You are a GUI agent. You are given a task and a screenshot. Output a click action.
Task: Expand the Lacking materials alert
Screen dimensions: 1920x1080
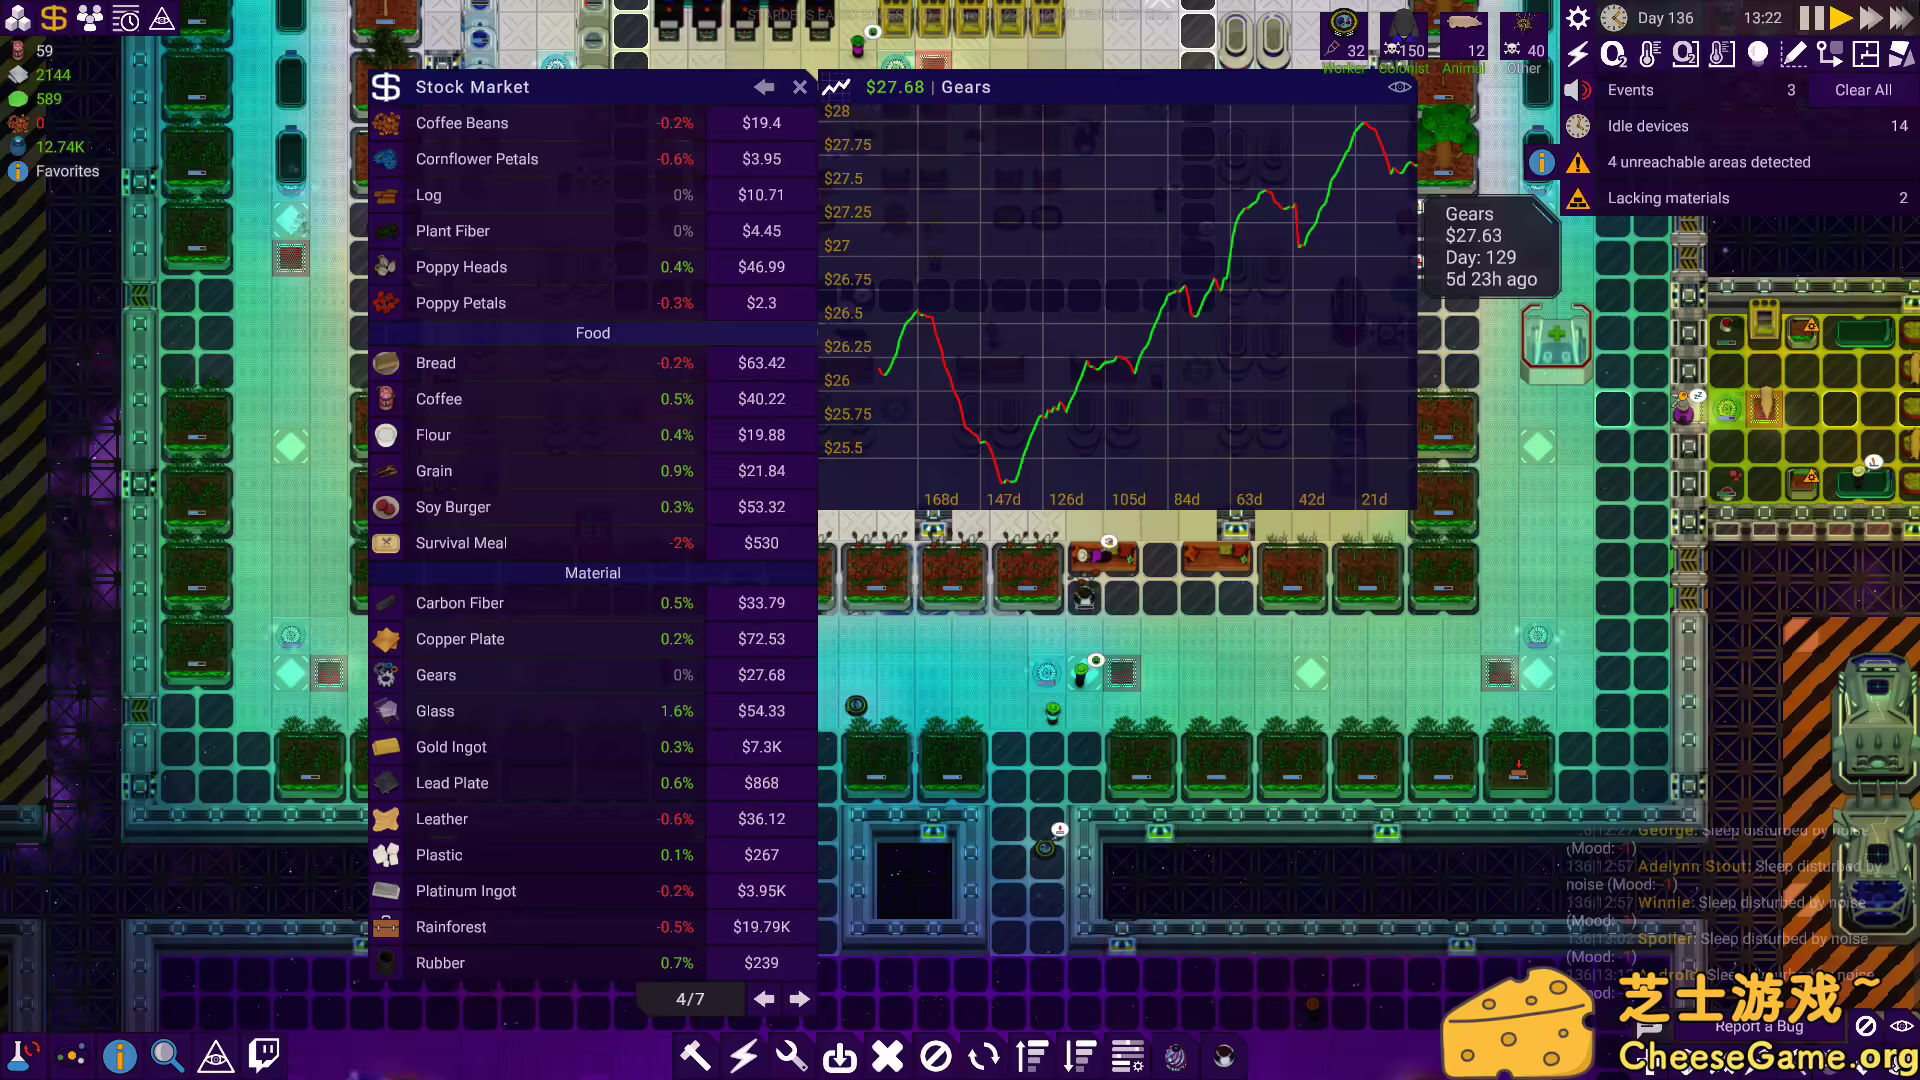[x=1668, y=198]
